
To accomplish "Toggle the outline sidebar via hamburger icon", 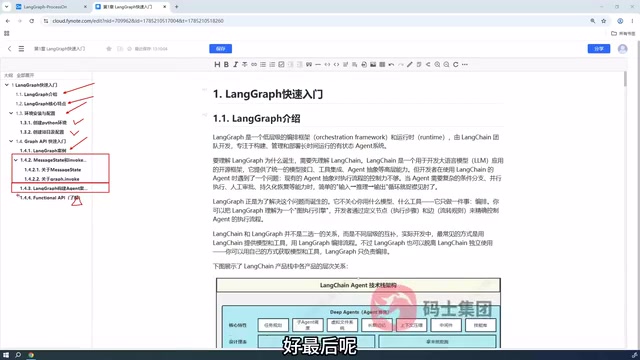I will [21, 49].
